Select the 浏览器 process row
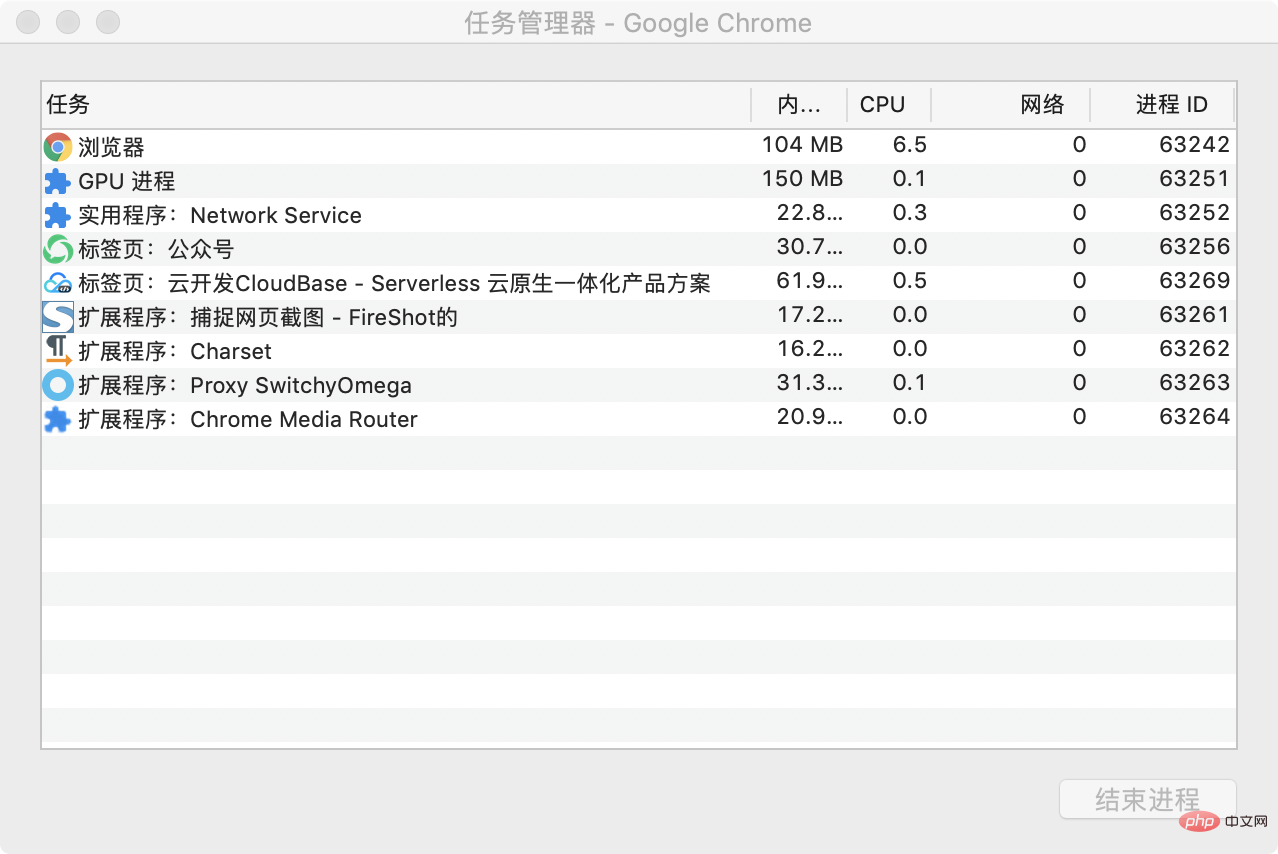Image resolution: width=1278 pixels, height=854 pixels. tap(638, 147)
